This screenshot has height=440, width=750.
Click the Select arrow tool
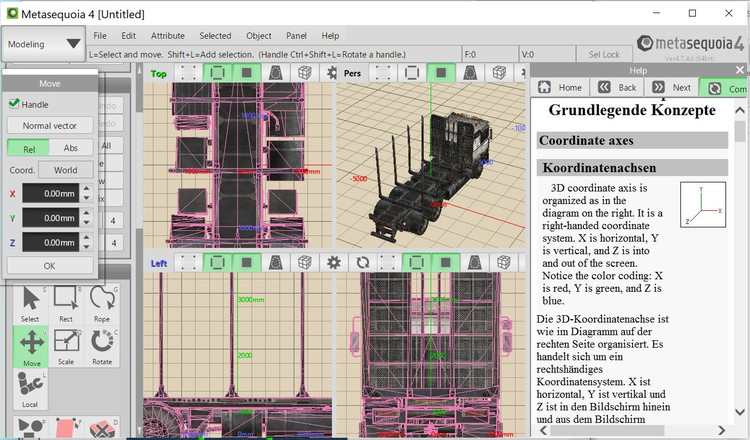pyautogui.click(x=30, y=304)
